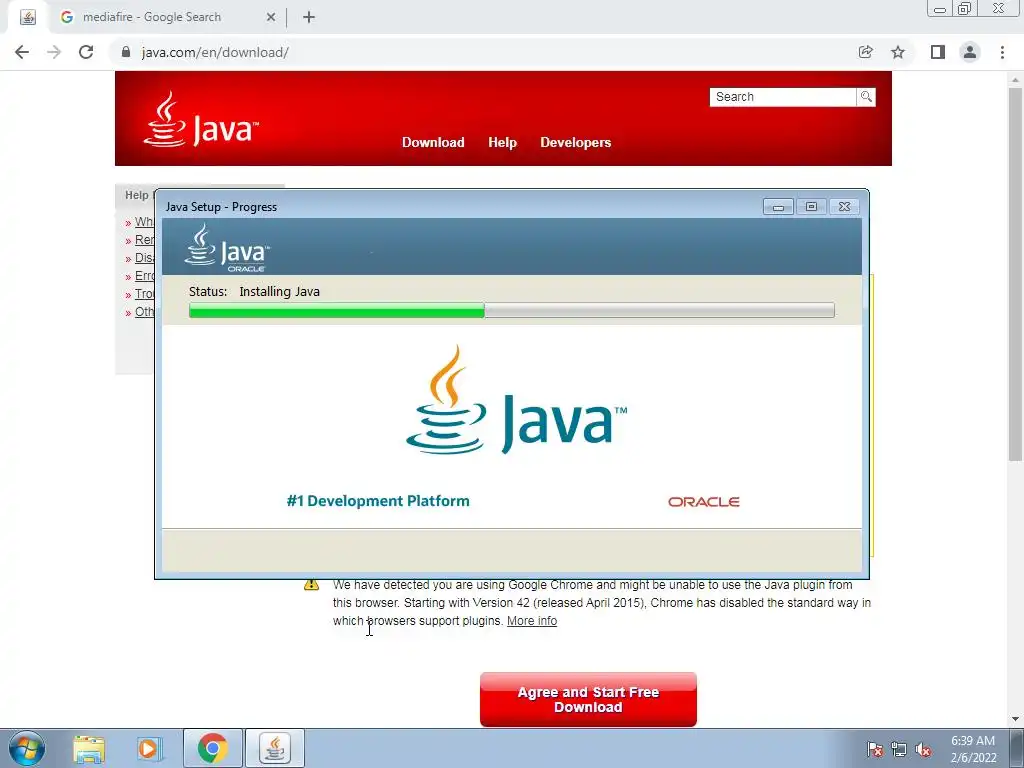Image resolution: width=1024 pixels, height=768 pixels.
Task: Click '#1 Development Platform' text
Action: pos(378,501)
